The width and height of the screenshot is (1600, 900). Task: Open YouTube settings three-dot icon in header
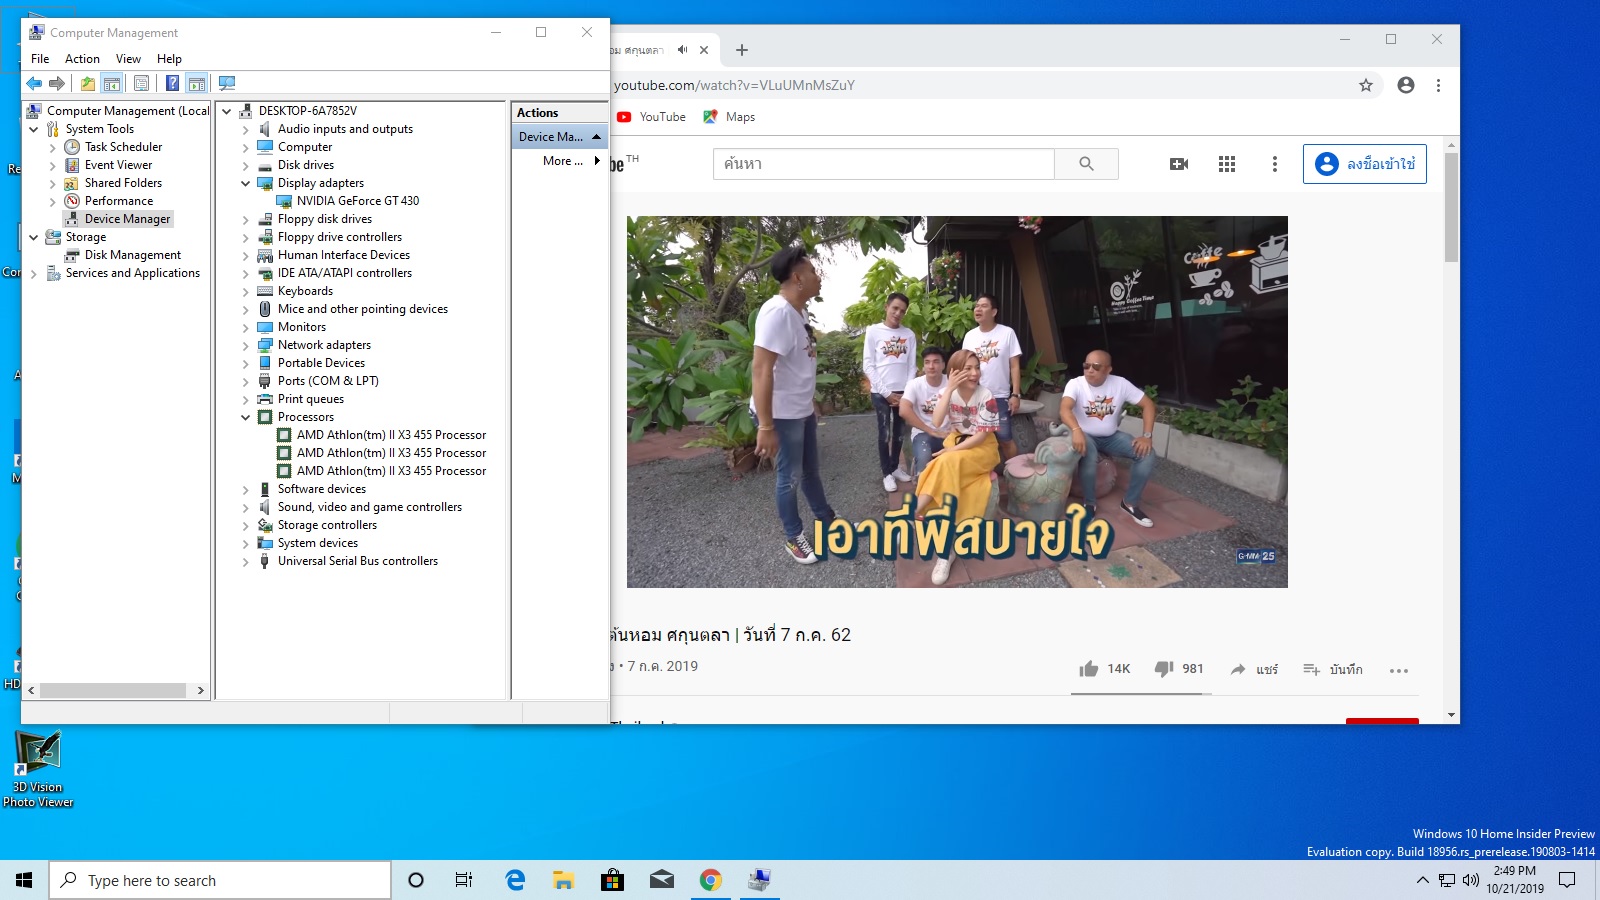point(1274,164)
